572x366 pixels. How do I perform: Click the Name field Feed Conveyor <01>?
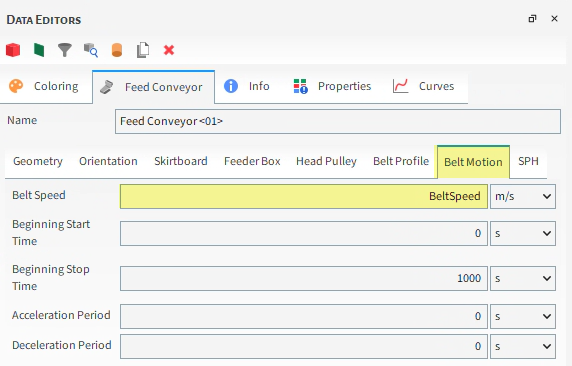tap(338, 121)
